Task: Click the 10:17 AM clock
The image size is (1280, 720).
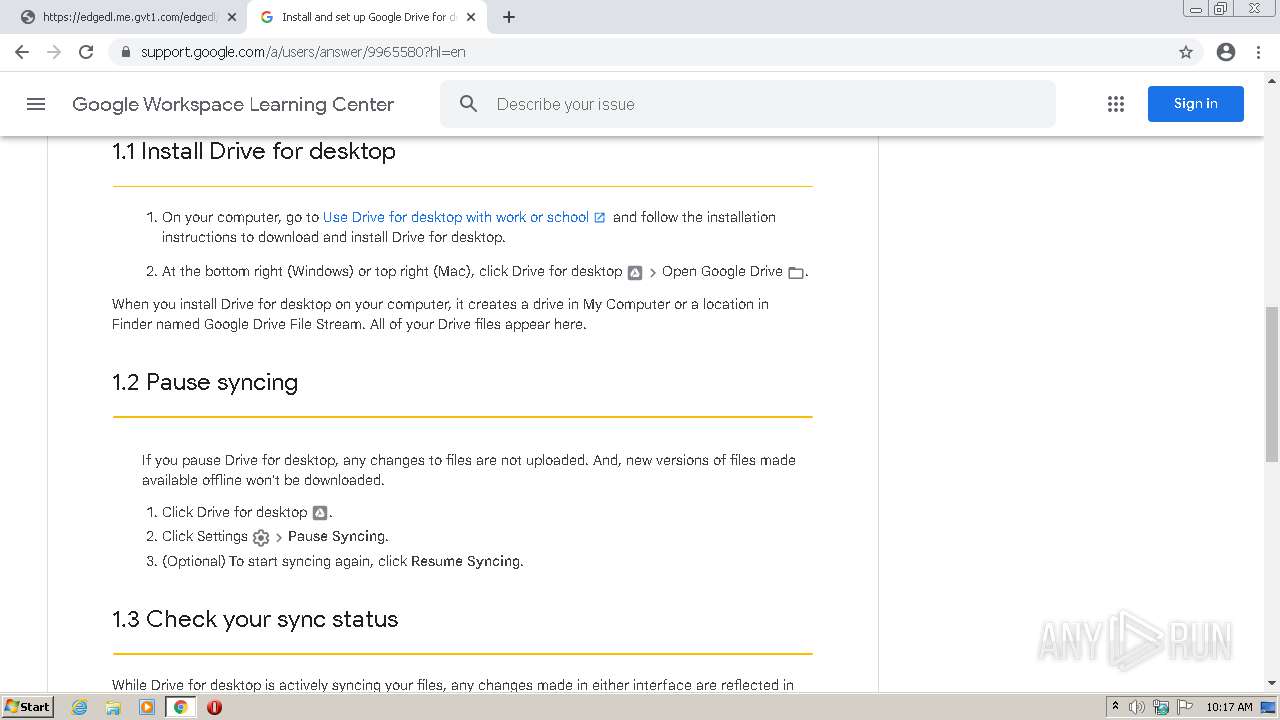Action: 1229,707
